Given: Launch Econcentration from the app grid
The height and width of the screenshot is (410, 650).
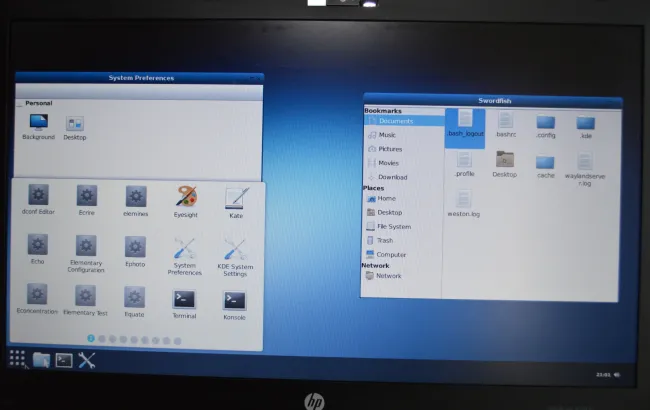Looking at the screenshot, I should [x=37, y=299].
